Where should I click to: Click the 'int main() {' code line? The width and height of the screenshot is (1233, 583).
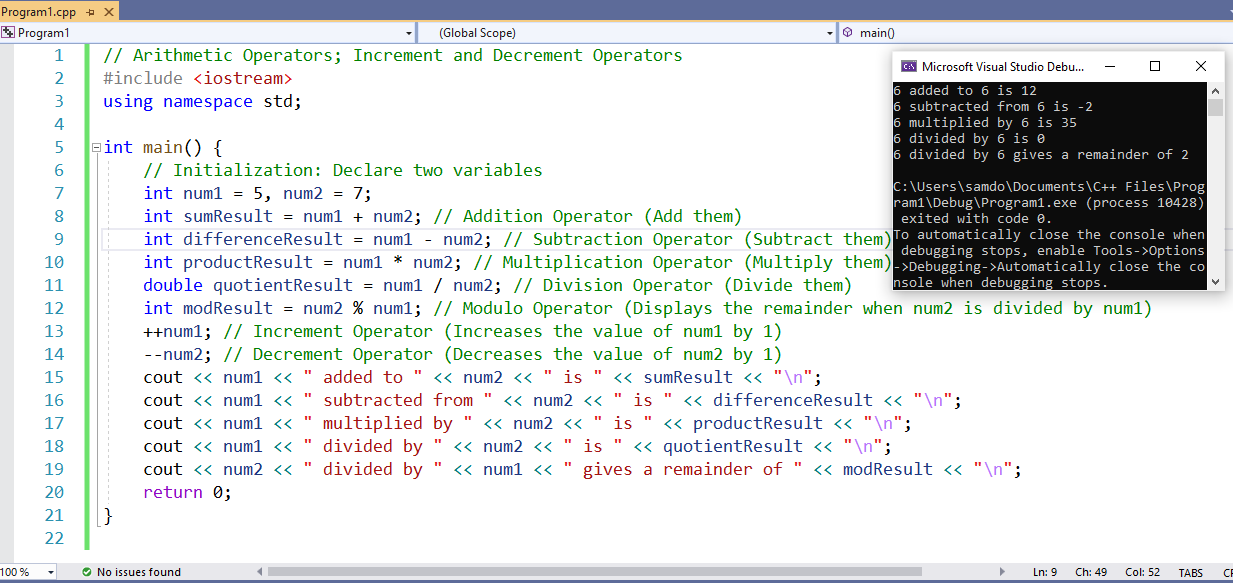(x=163, y=147)
